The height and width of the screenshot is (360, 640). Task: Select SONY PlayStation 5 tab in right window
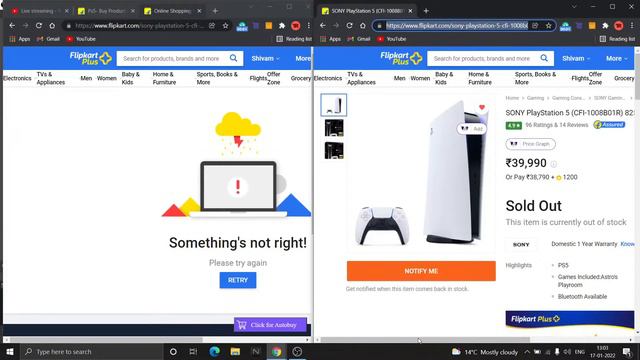click(x=367, y=11)
